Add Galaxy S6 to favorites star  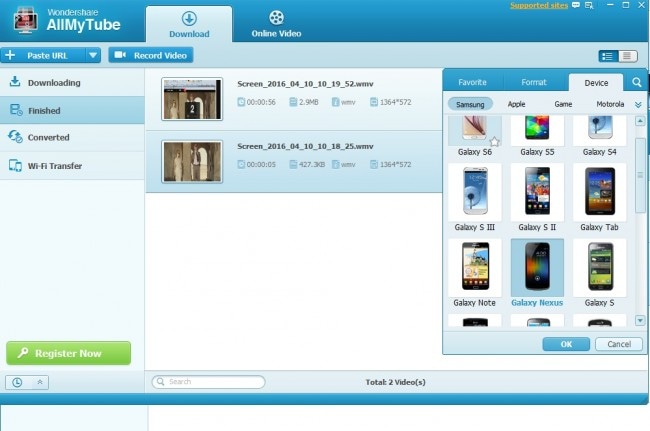(495, 141)
